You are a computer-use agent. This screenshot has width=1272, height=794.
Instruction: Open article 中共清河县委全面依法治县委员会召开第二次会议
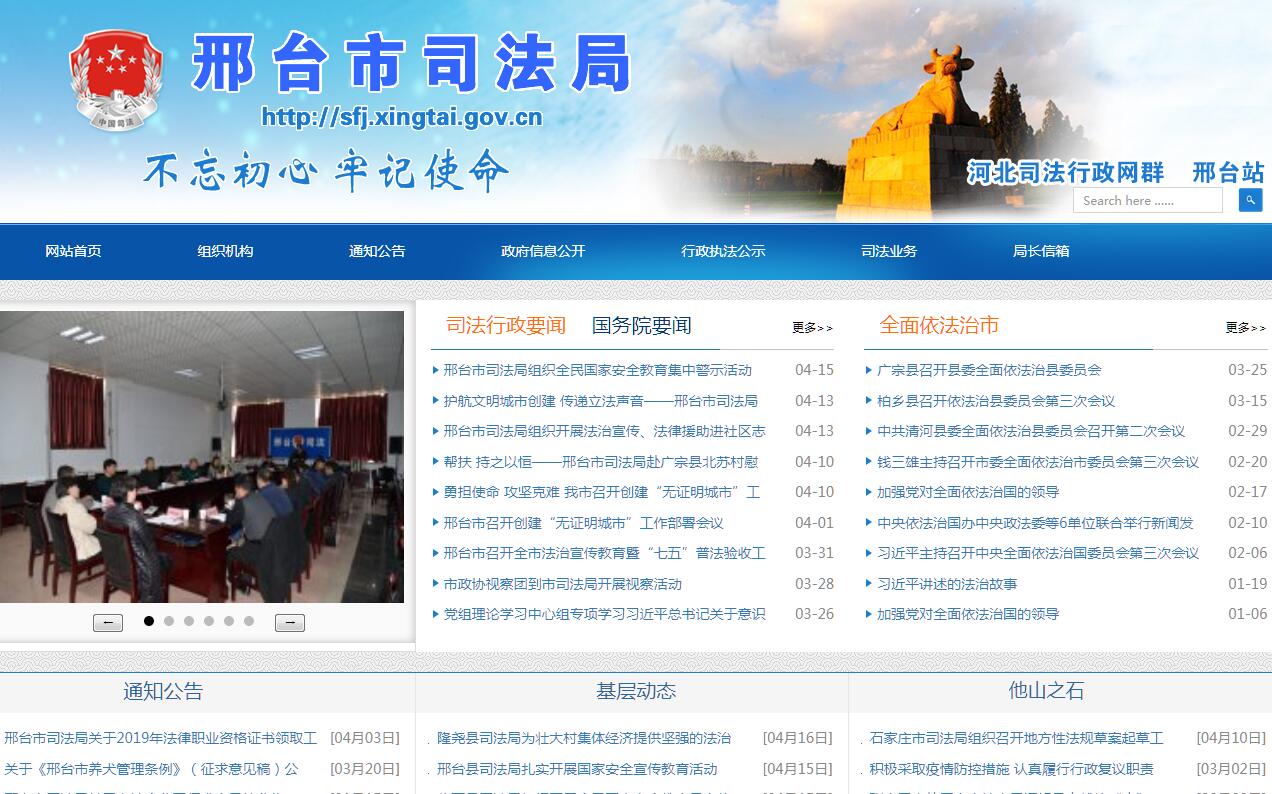click(x=1031, y=431)
